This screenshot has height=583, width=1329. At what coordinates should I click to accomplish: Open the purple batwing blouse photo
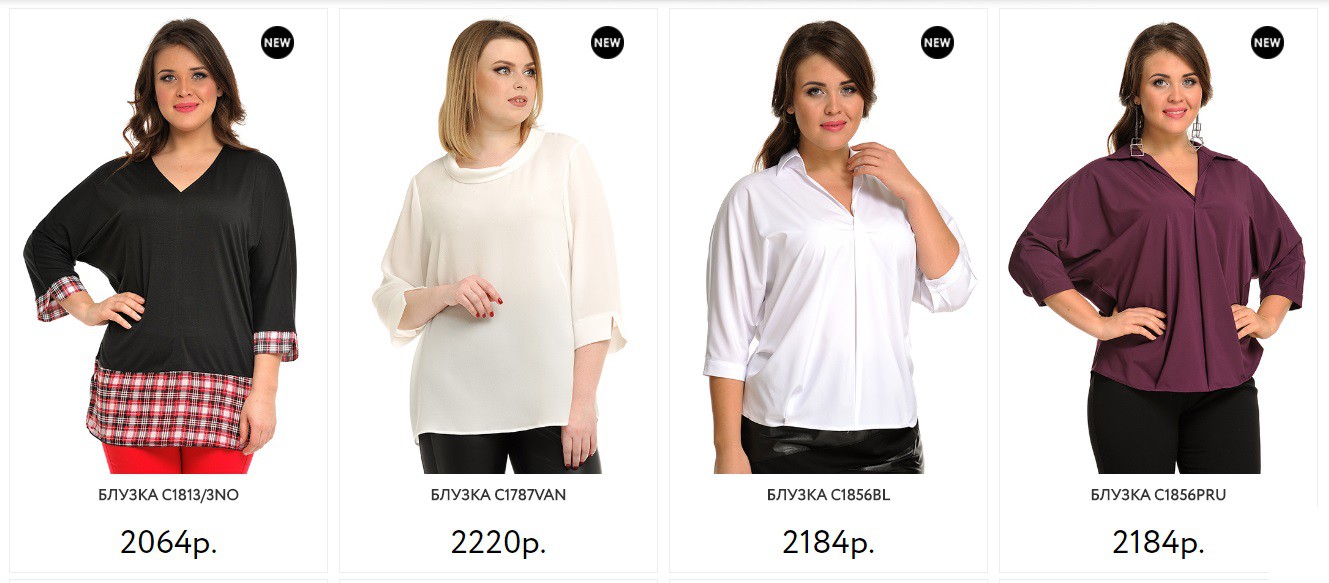click(1158, 245)
